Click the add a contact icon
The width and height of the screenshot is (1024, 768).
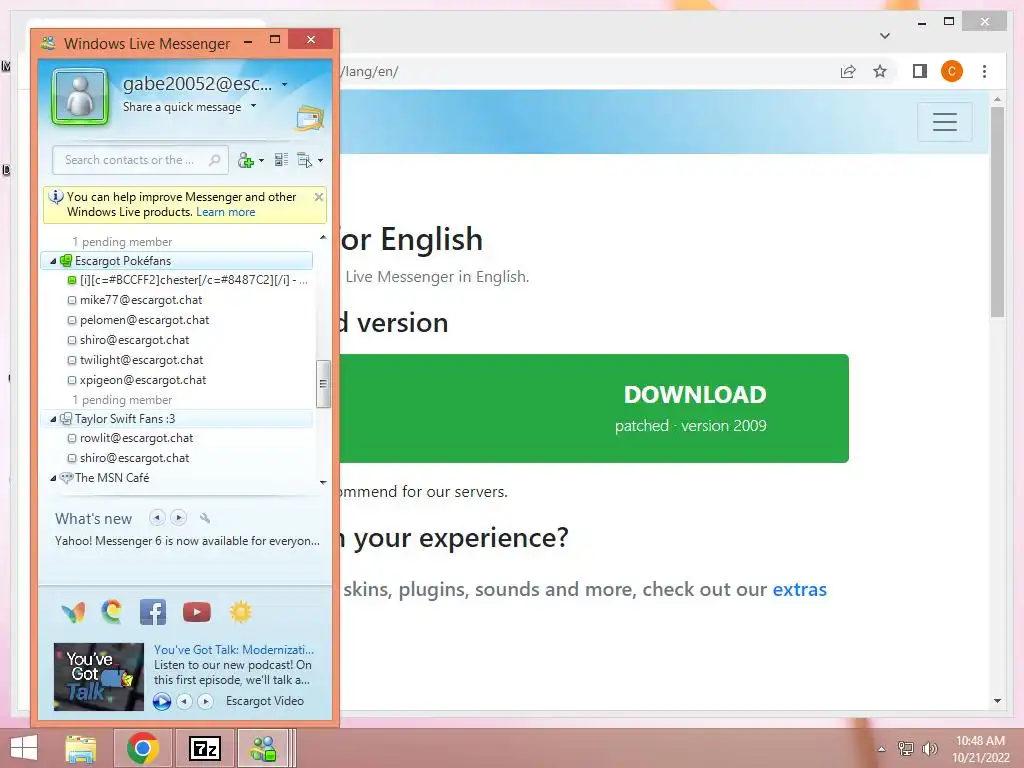click(246, 160)
